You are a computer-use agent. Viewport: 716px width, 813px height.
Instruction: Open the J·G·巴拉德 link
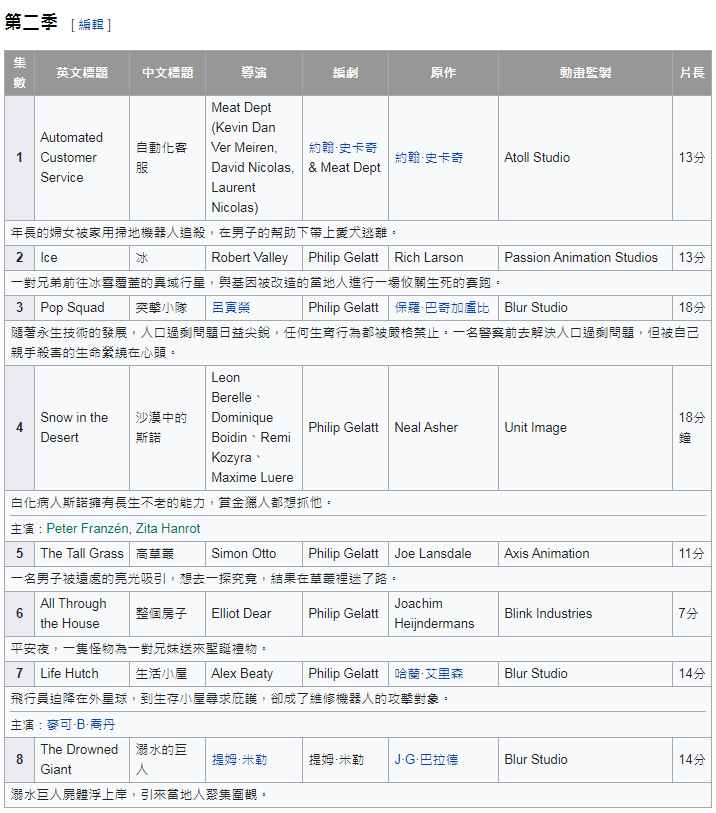(x=426, y=760)
